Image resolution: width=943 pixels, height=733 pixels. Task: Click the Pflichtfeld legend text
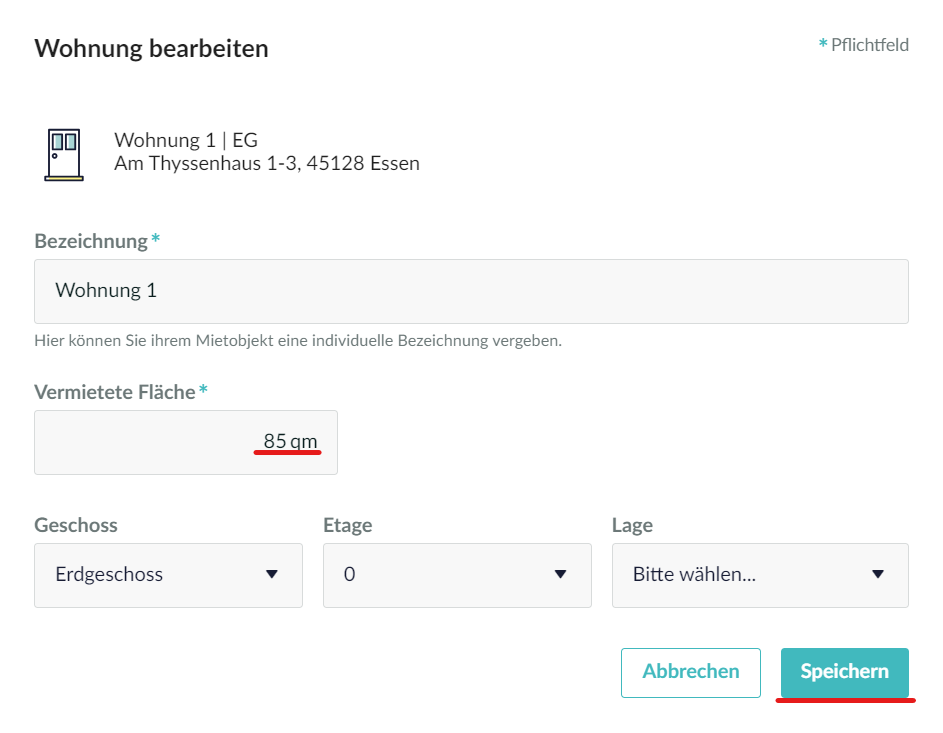pos(864,44)
